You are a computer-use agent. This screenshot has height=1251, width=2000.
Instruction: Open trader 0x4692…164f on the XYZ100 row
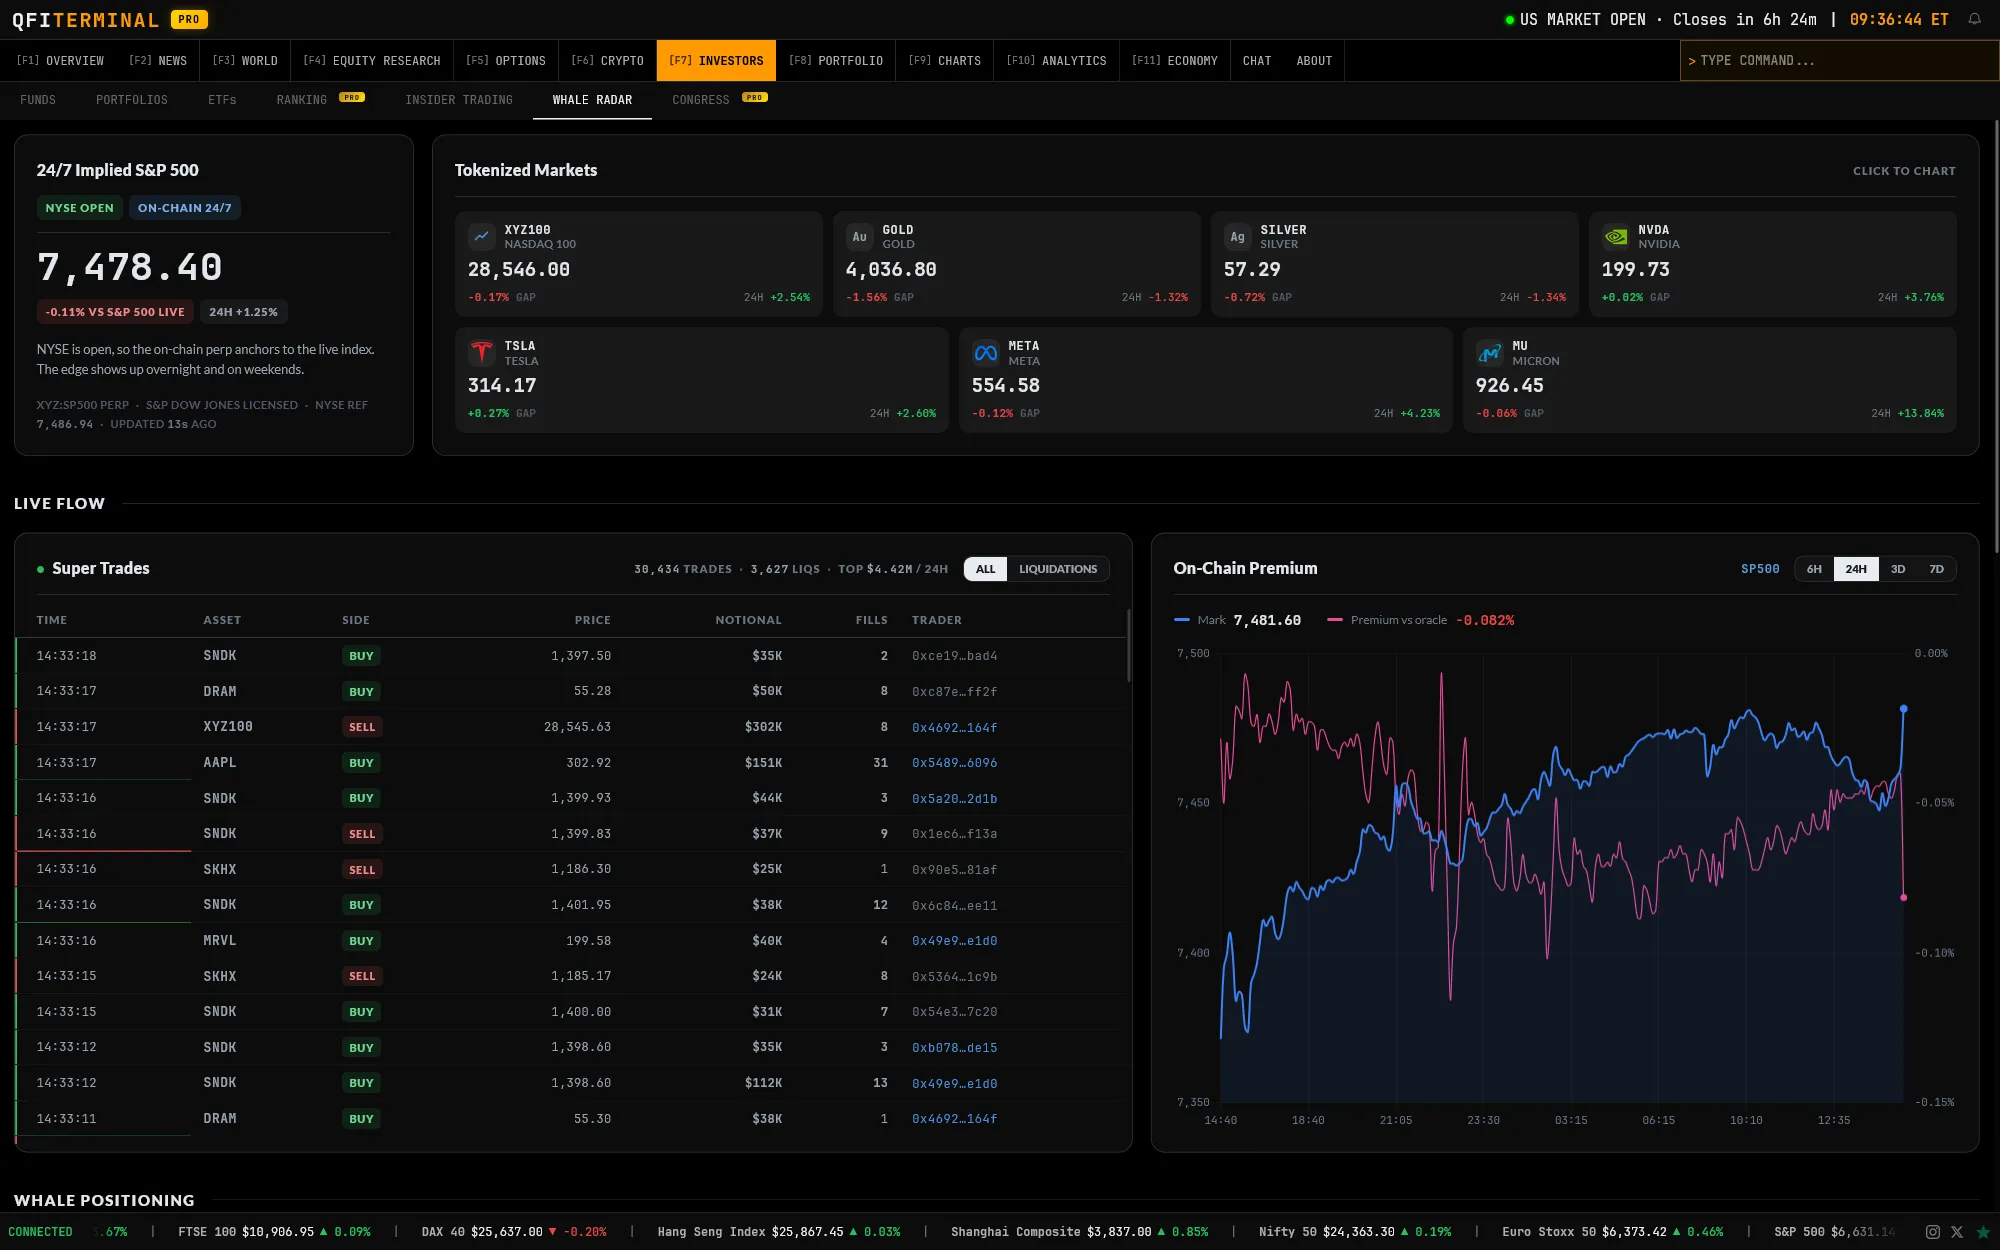pos(954,728)
